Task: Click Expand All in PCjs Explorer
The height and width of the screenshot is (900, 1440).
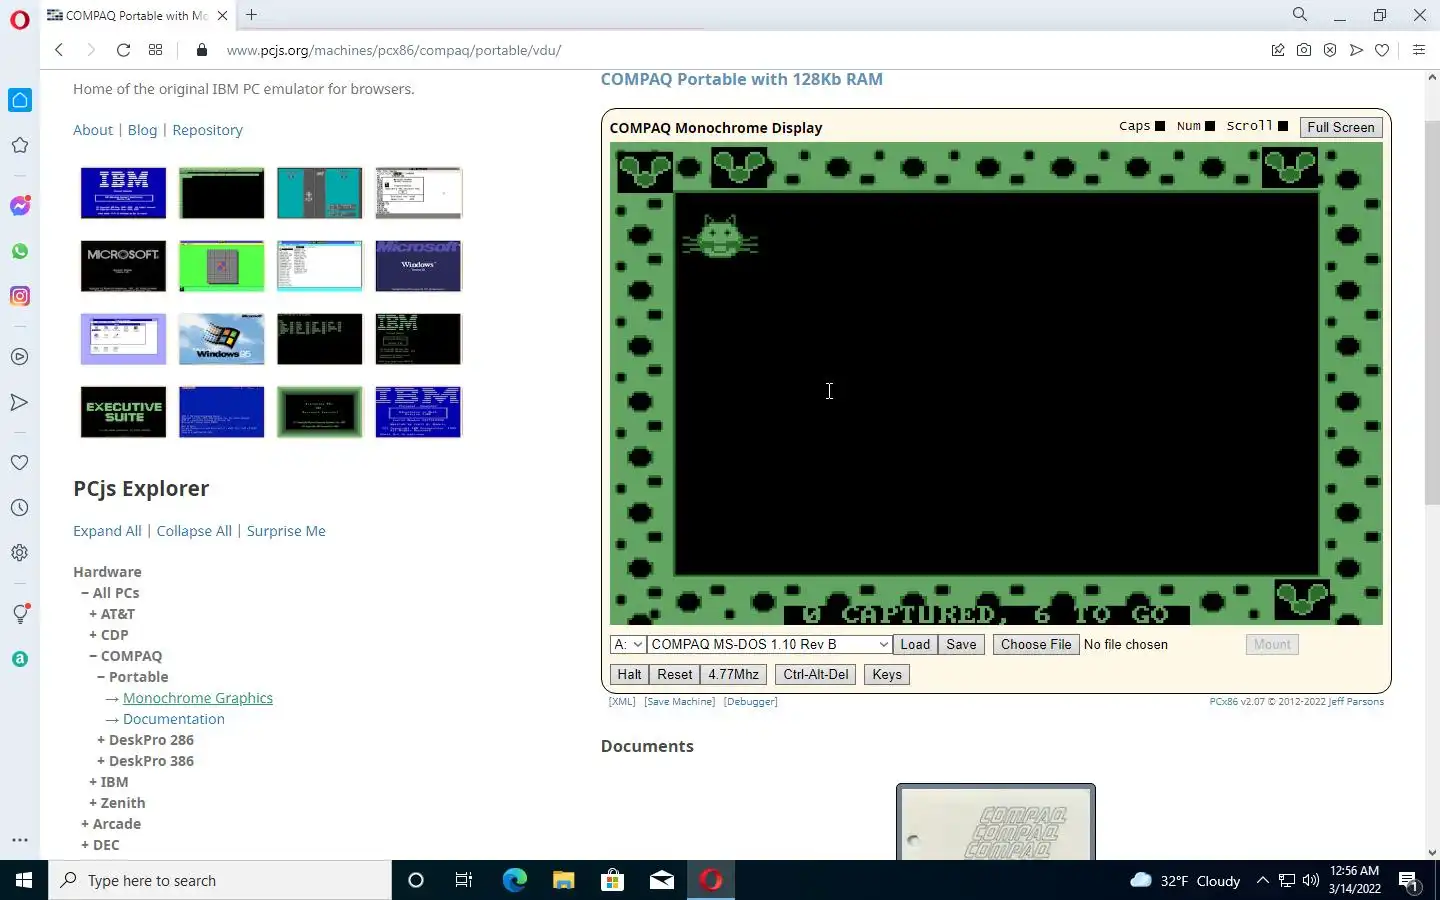Action: 107,531
